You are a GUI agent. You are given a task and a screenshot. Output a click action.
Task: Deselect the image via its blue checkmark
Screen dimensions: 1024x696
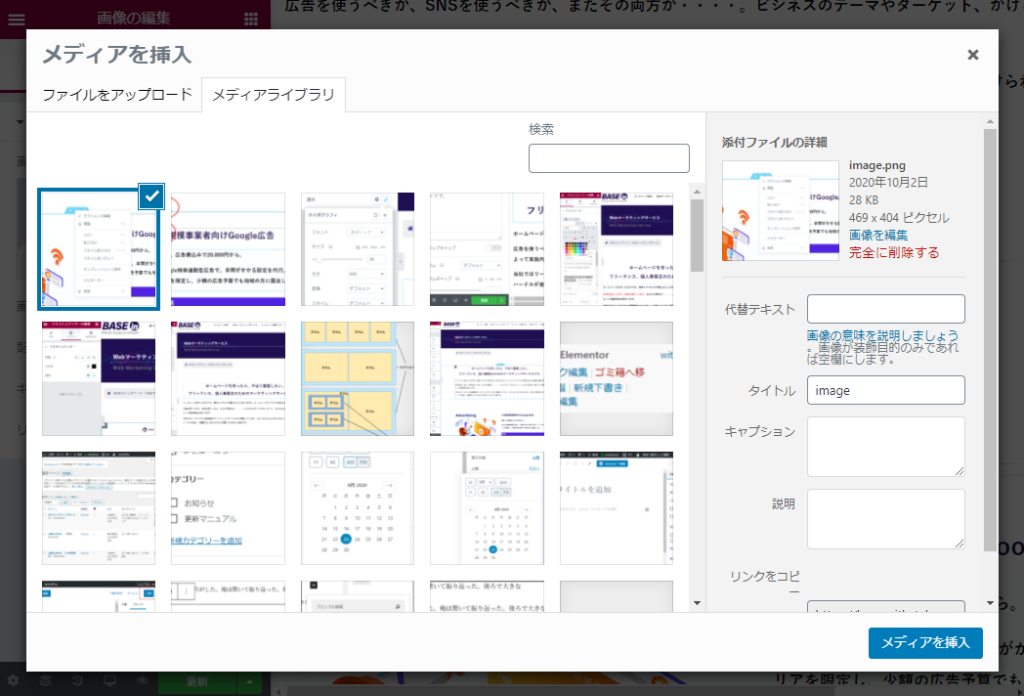(150, 197)
